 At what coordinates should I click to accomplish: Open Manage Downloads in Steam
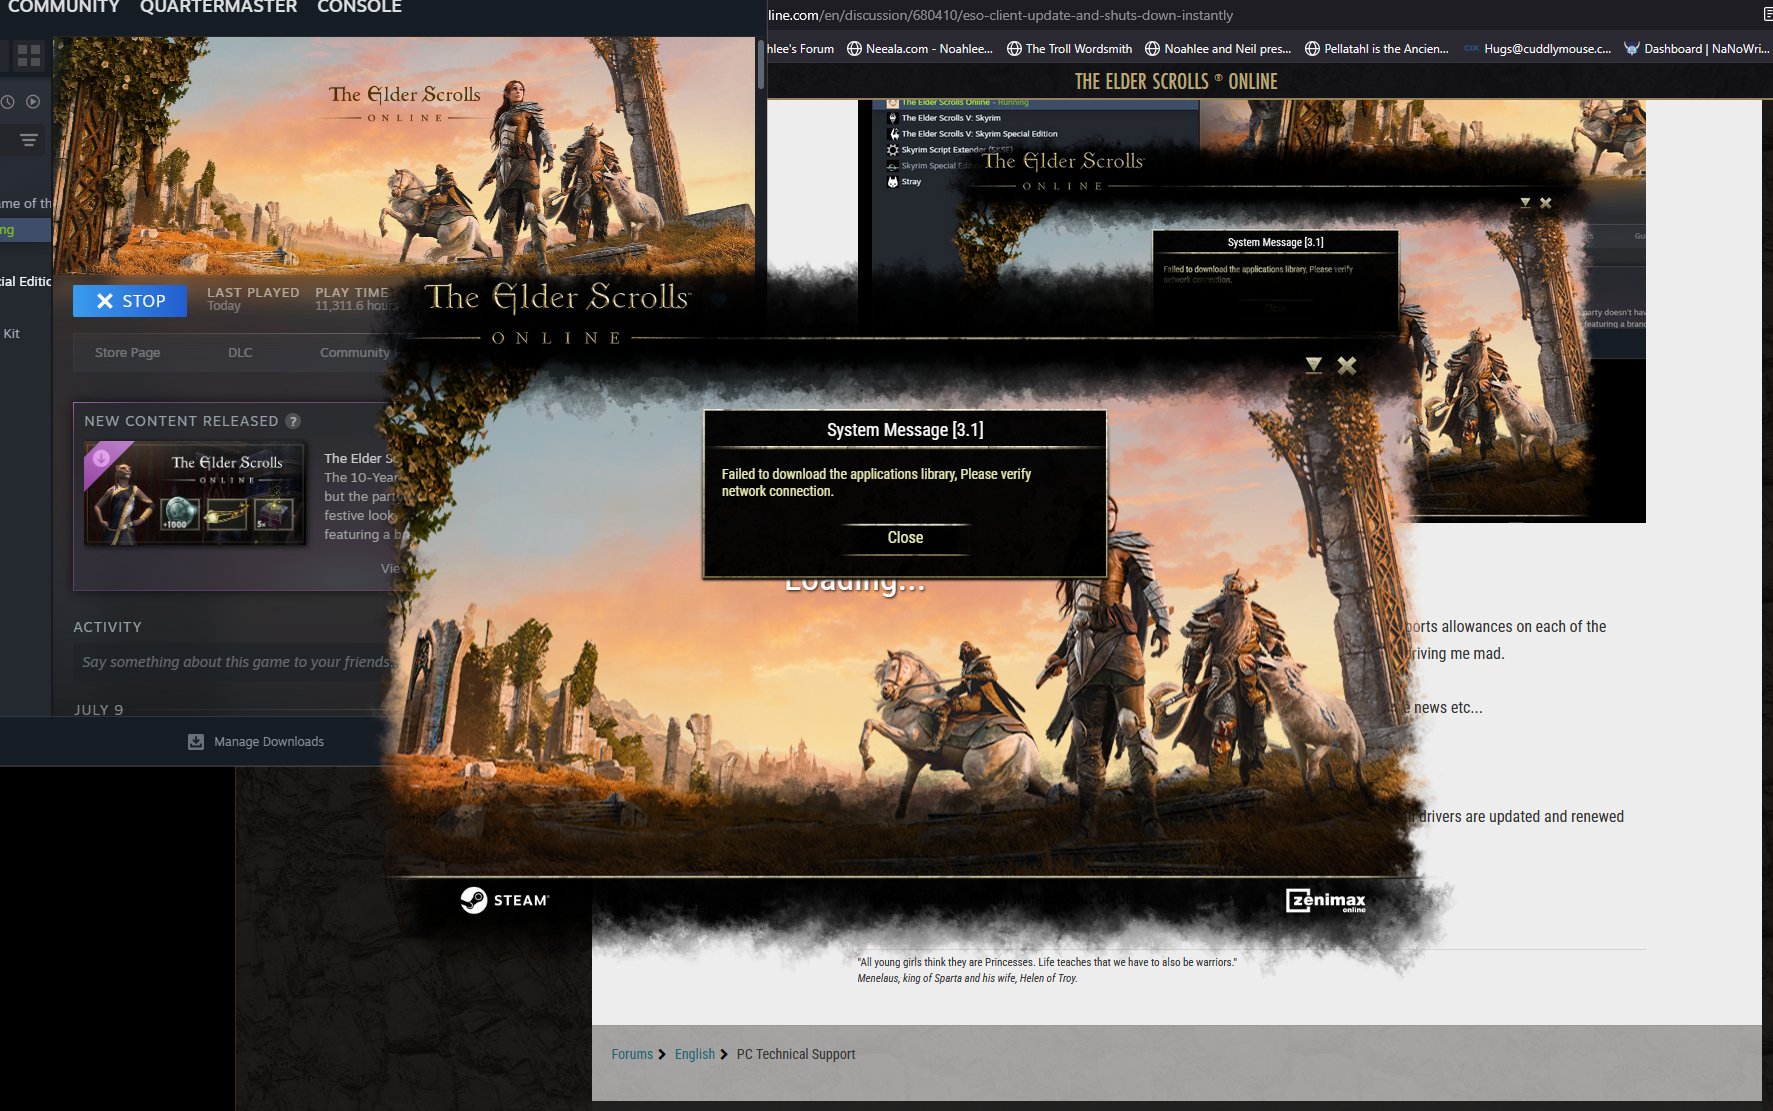[x=268, y=742]
